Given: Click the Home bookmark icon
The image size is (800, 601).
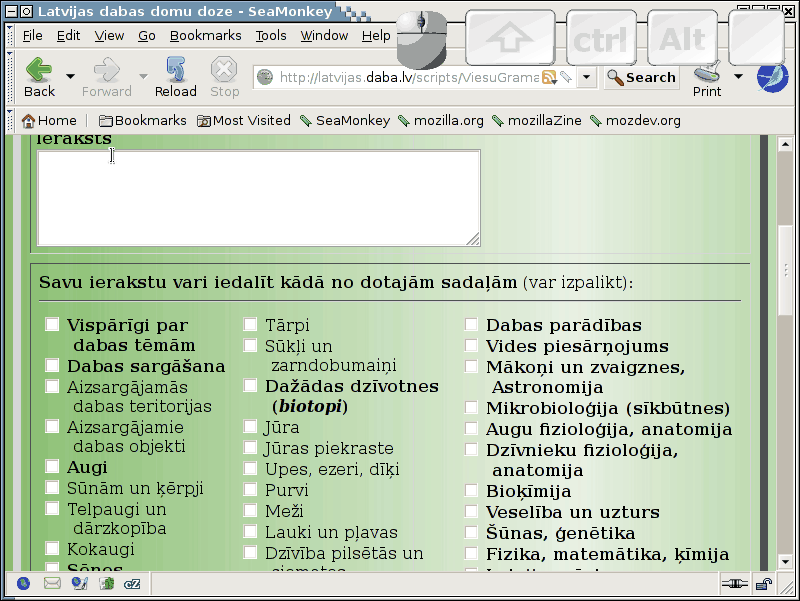Looking at the screenshot, I should click(x=29, y=121).
